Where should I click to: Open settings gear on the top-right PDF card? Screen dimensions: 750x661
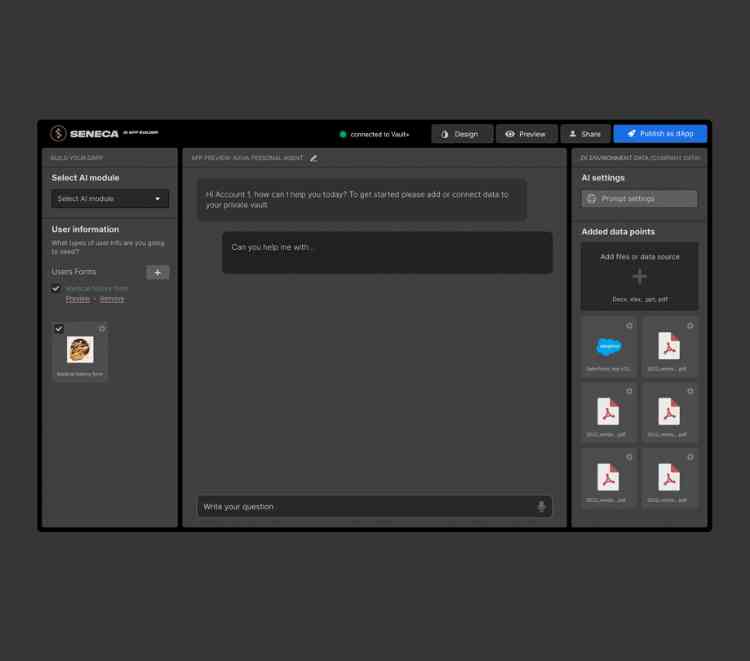tap(690, 326)
